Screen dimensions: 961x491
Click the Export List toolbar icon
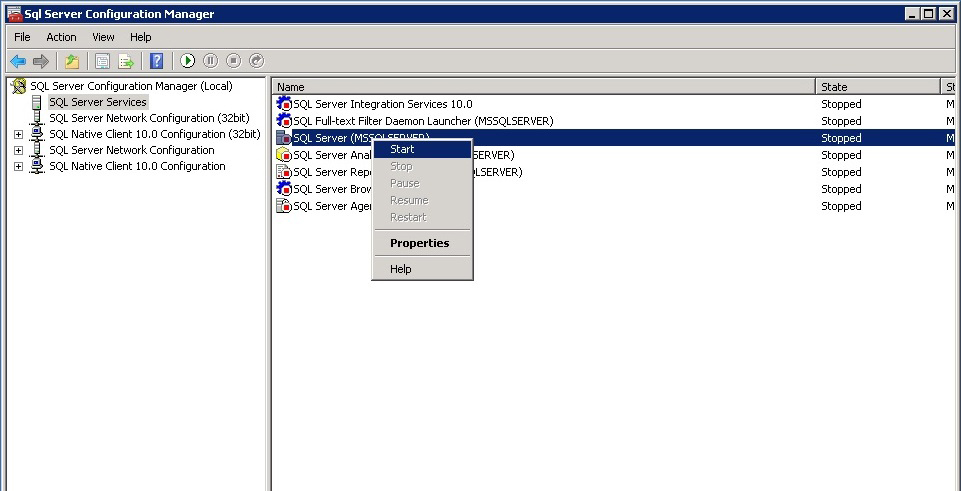click(127, 61)
